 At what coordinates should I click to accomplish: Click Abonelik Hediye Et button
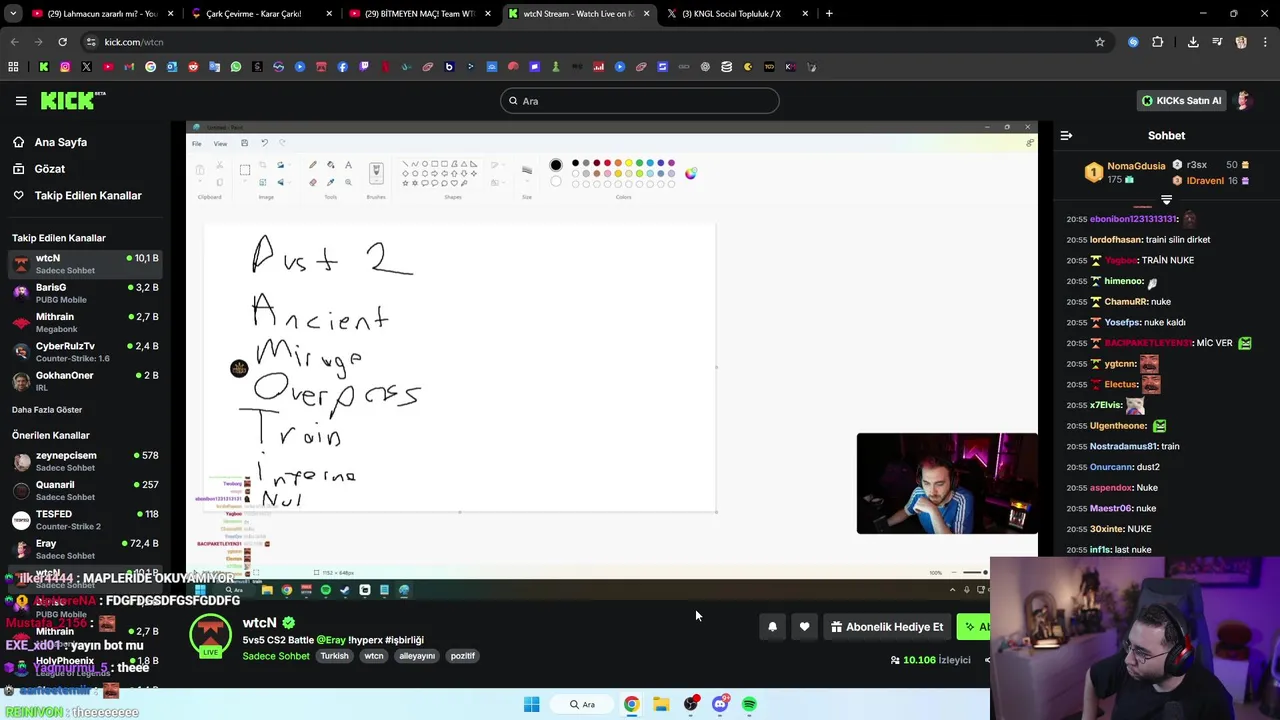click(x=887, y=627)
